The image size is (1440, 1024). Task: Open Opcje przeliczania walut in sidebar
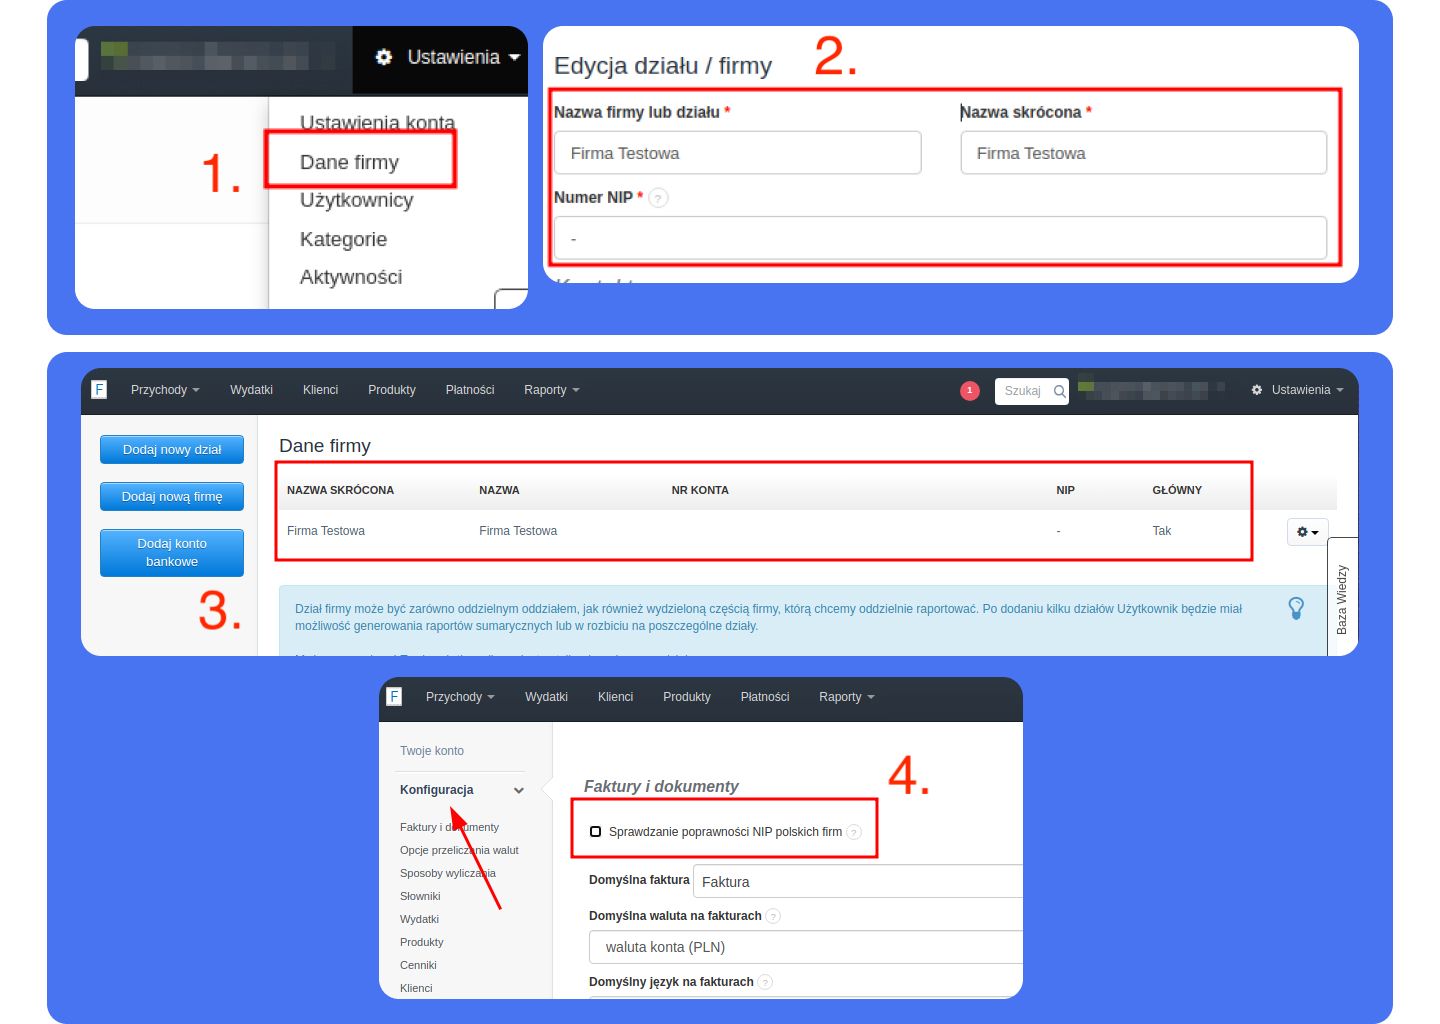coord(459,850)
